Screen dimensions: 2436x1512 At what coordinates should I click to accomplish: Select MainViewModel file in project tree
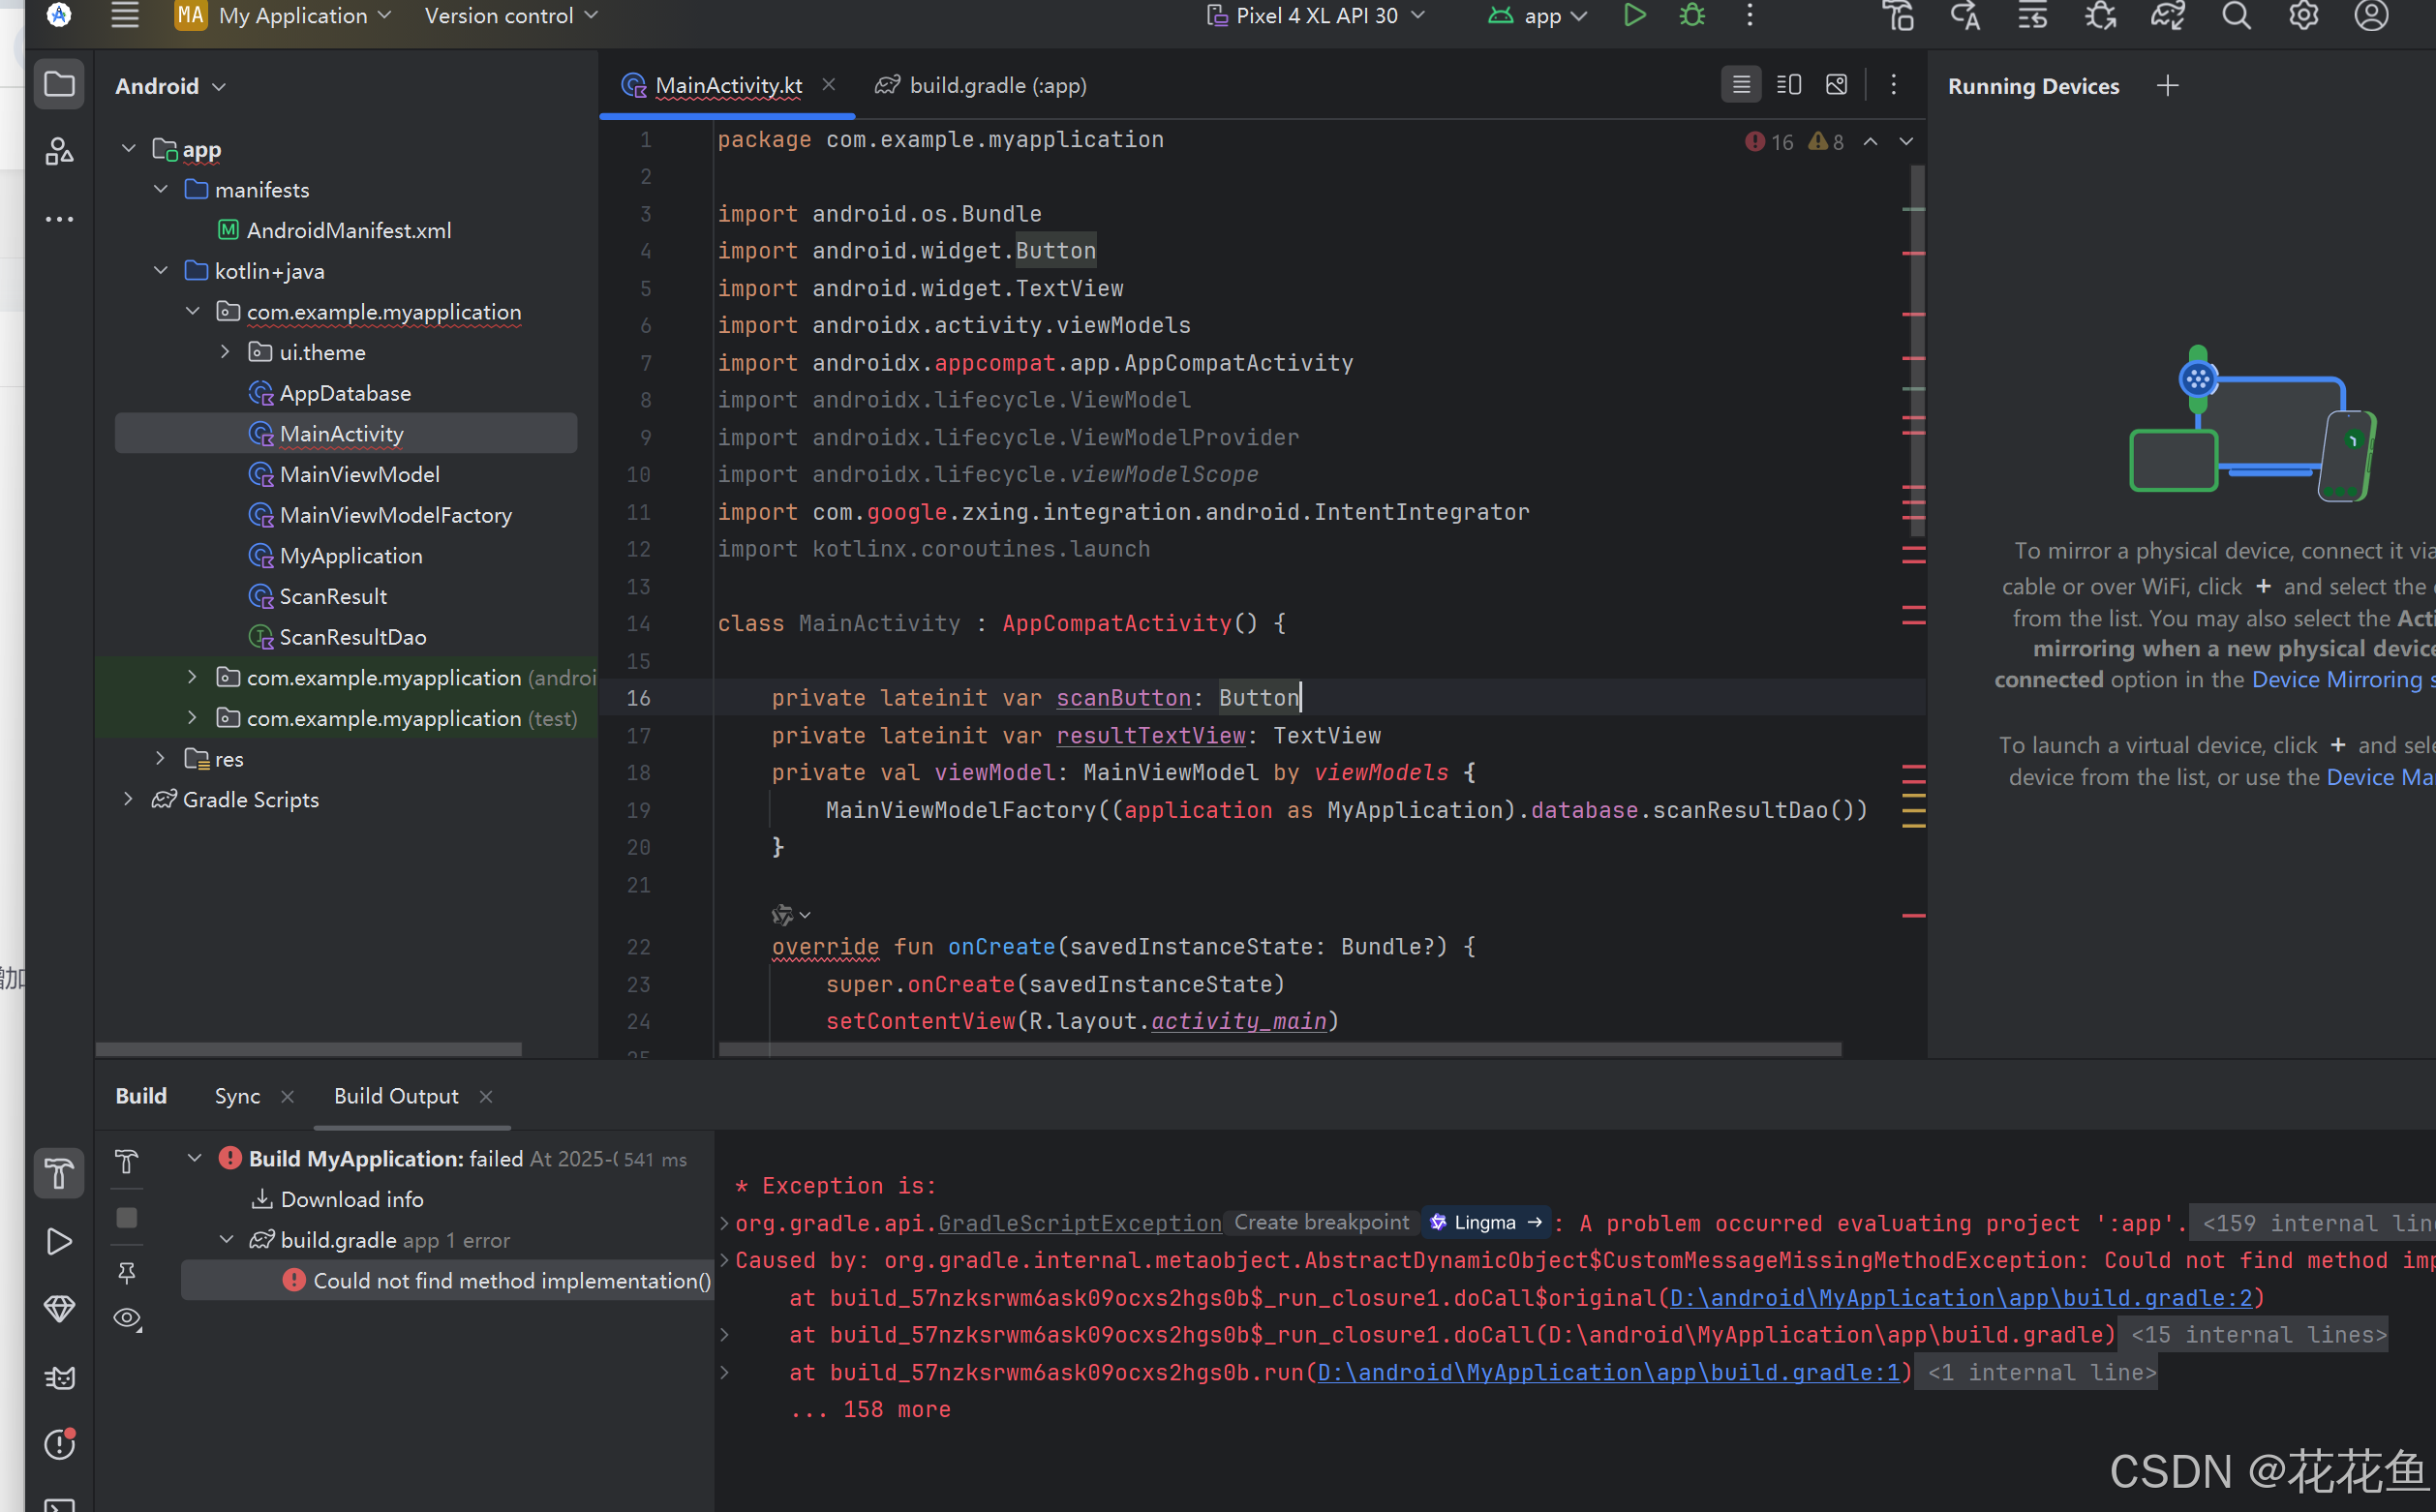coord(359,474)
